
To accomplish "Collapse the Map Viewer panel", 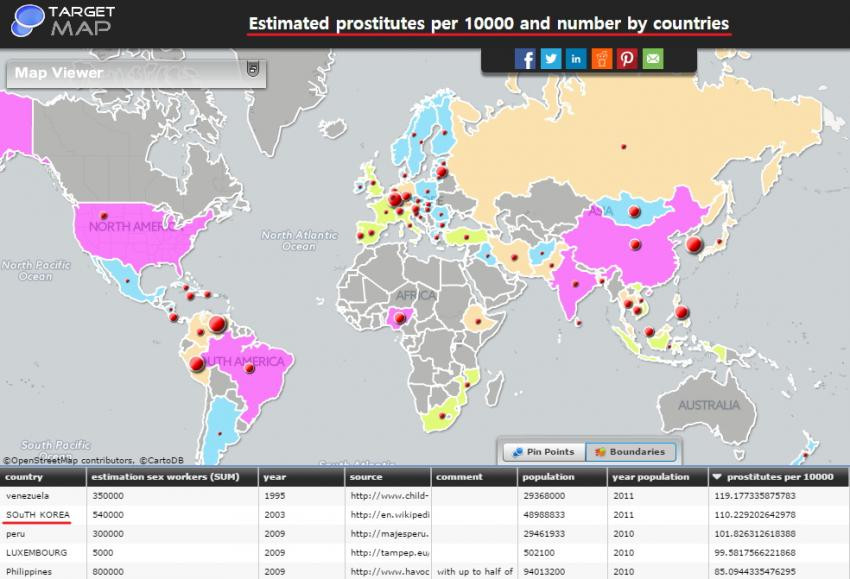I will (253, 70).
